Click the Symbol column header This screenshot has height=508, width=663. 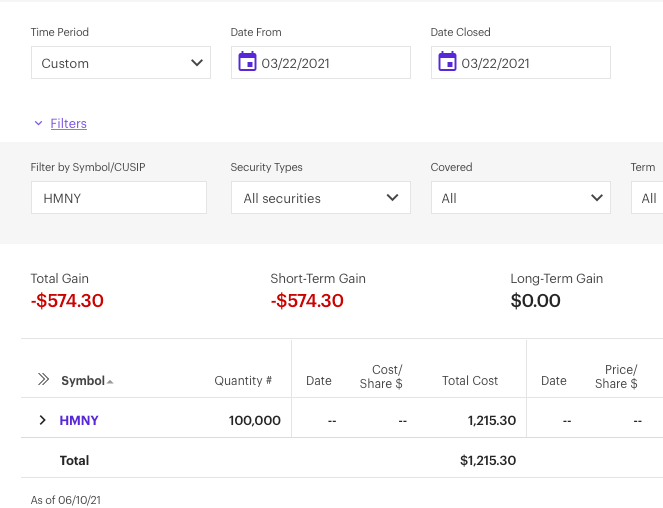pyautogui.click(x=82, y=381)
